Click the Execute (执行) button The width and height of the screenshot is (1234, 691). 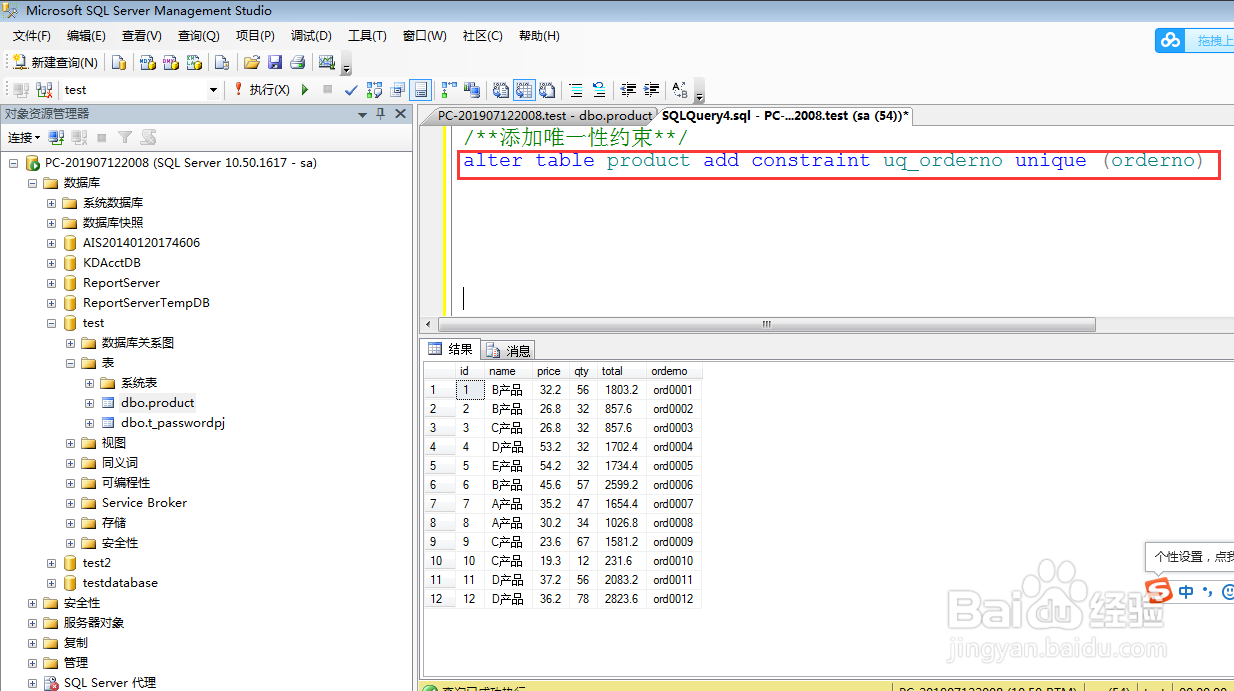262,90
